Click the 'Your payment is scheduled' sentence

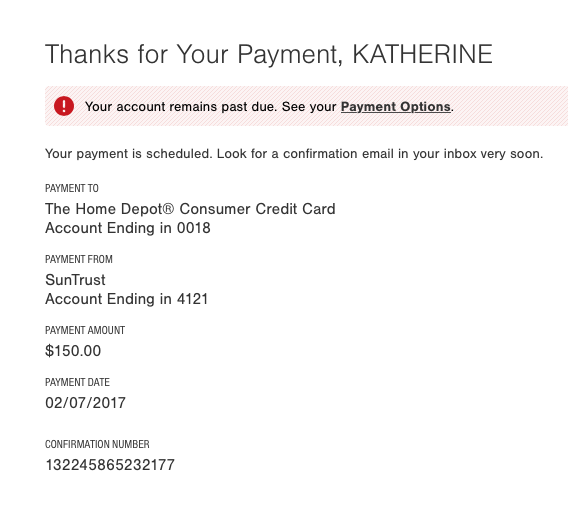click(294, 154)
